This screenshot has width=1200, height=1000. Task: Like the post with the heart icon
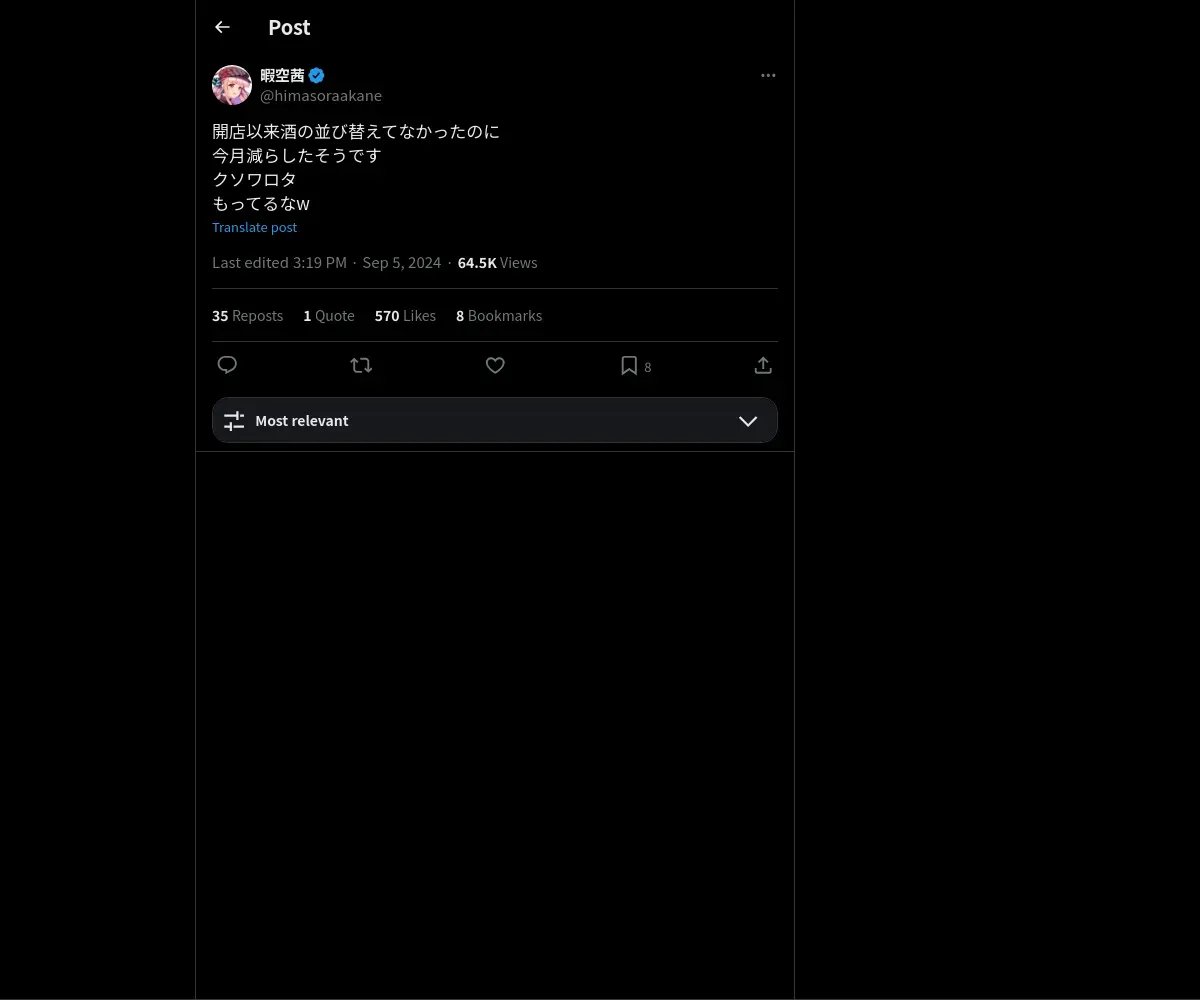point(495,365)
